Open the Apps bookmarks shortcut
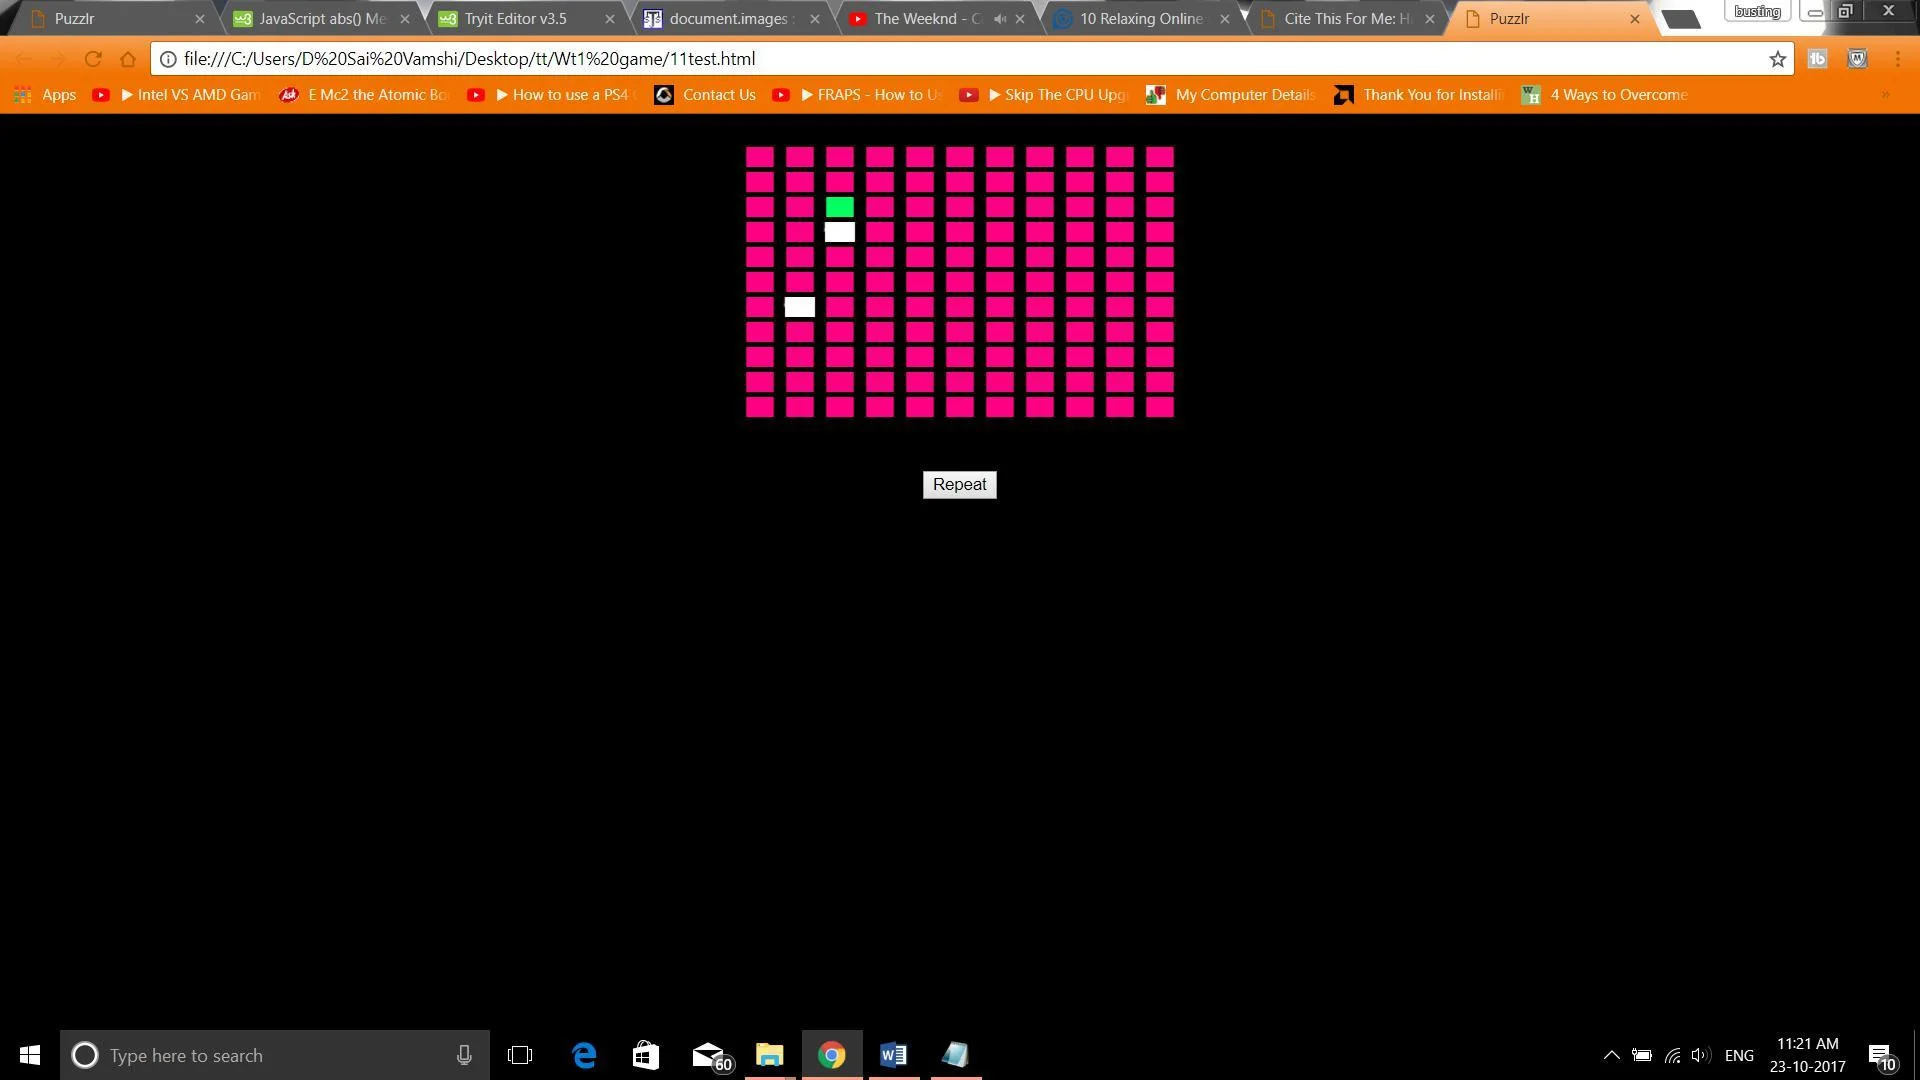 [45, 95]
